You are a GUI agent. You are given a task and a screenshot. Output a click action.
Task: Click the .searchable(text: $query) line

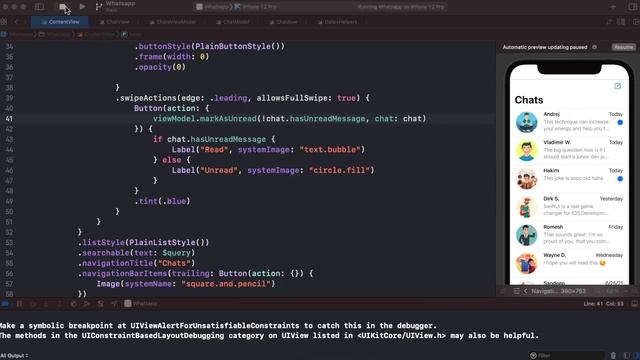point(136,253)
